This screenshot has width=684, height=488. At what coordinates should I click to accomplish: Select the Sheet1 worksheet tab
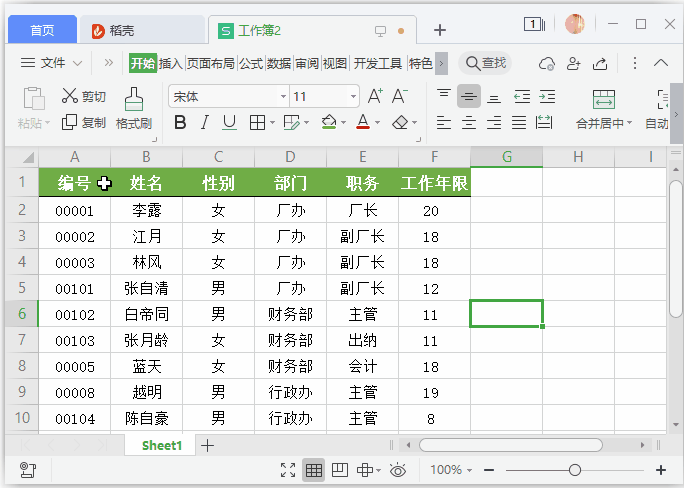click(x=161, y=445)
